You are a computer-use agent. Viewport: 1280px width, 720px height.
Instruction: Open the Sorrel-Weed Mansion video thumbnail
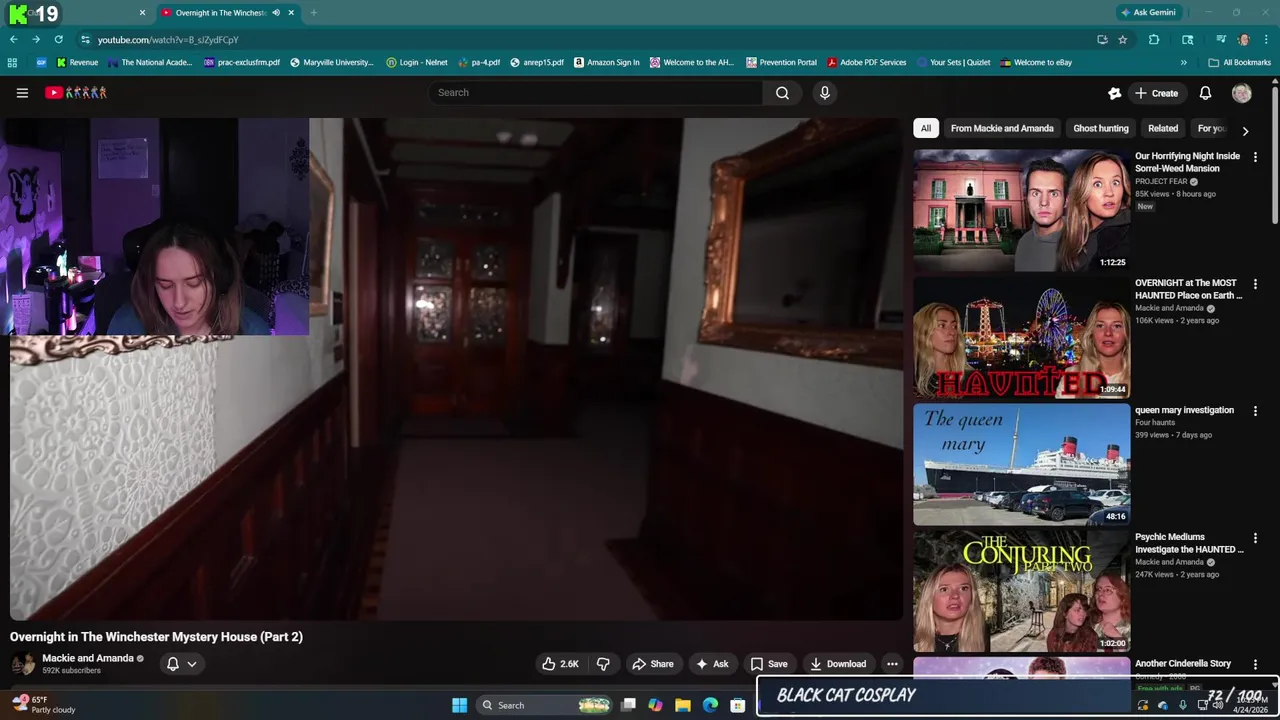(x=1021, y=210)
